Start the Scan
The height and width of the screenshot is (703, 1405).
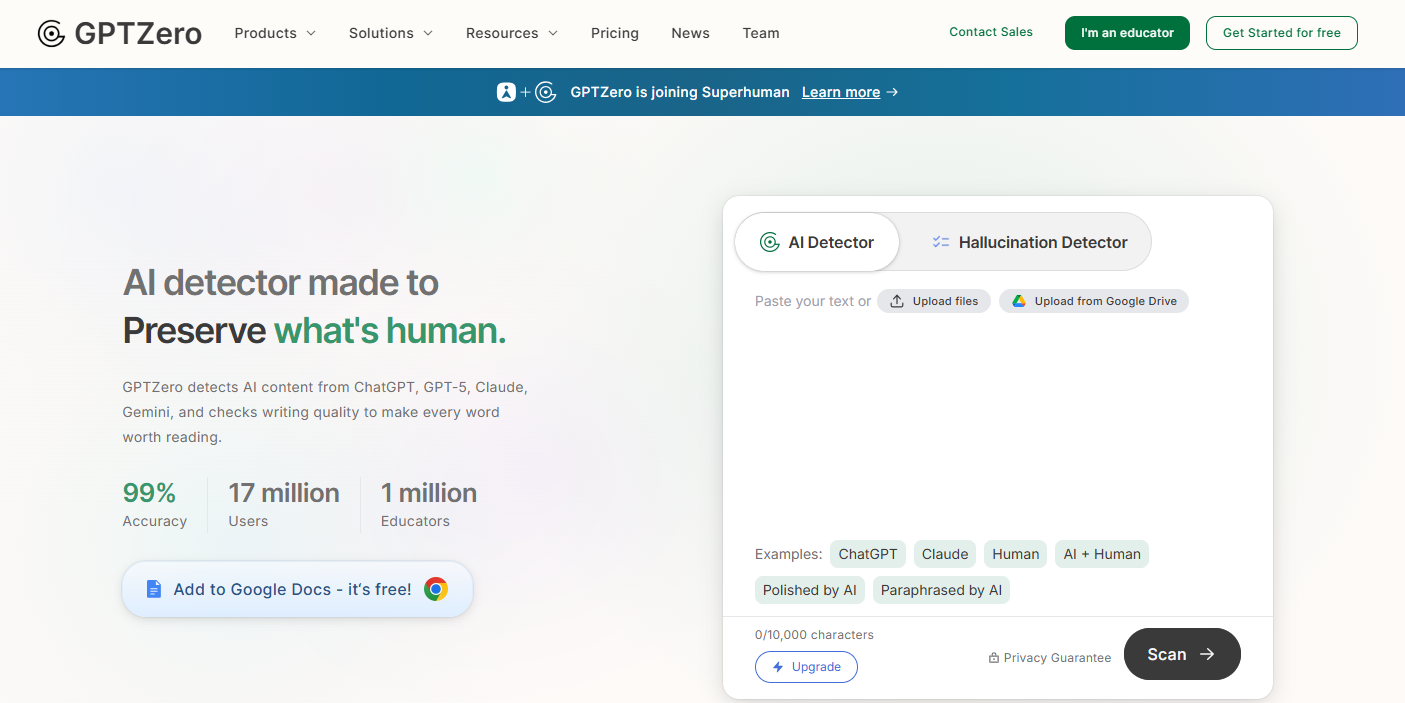pos(1182,654)
